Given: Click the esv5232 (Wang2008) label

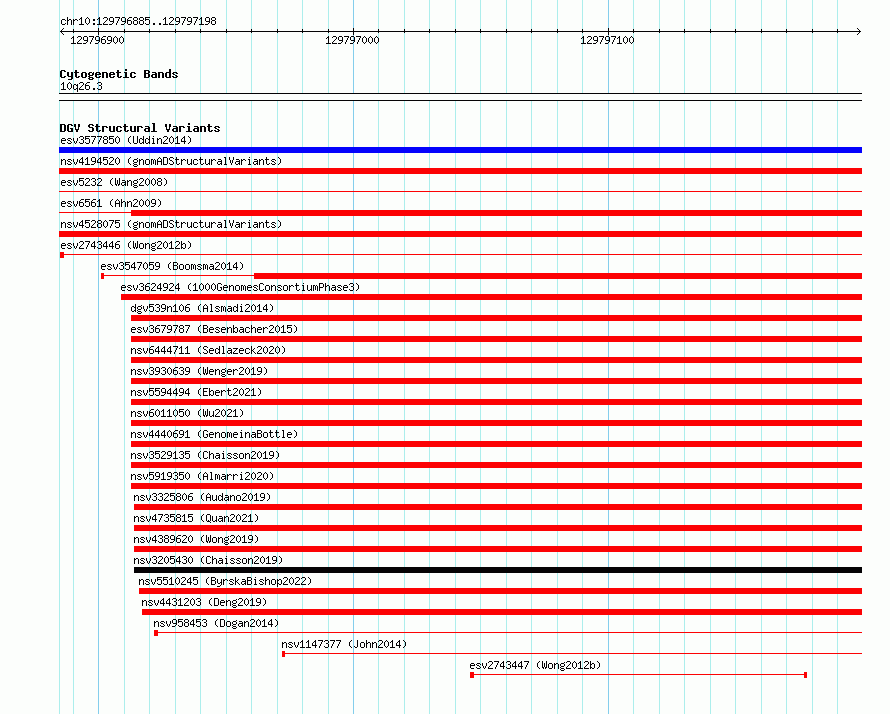Looking at the screenshot, I should (114, 182).
